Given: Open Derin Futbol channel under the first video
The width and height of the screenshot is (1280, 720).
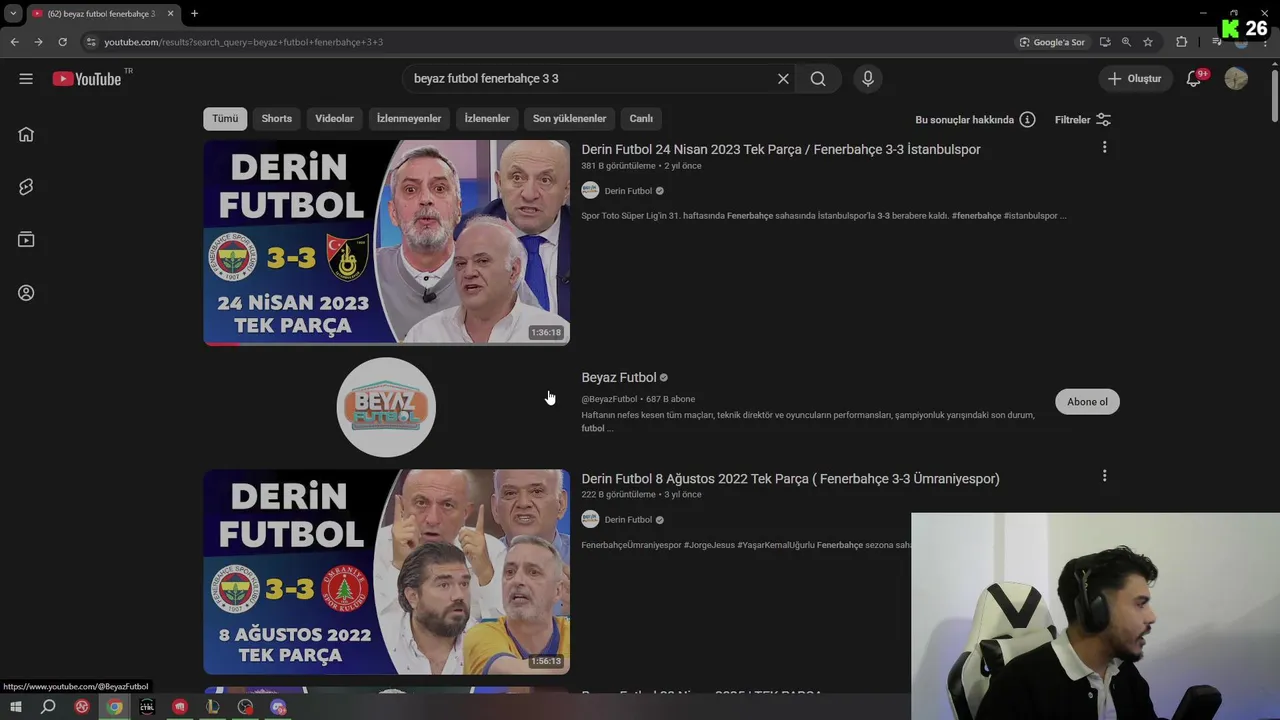Looking at the screenshot, I should point(628,191).
